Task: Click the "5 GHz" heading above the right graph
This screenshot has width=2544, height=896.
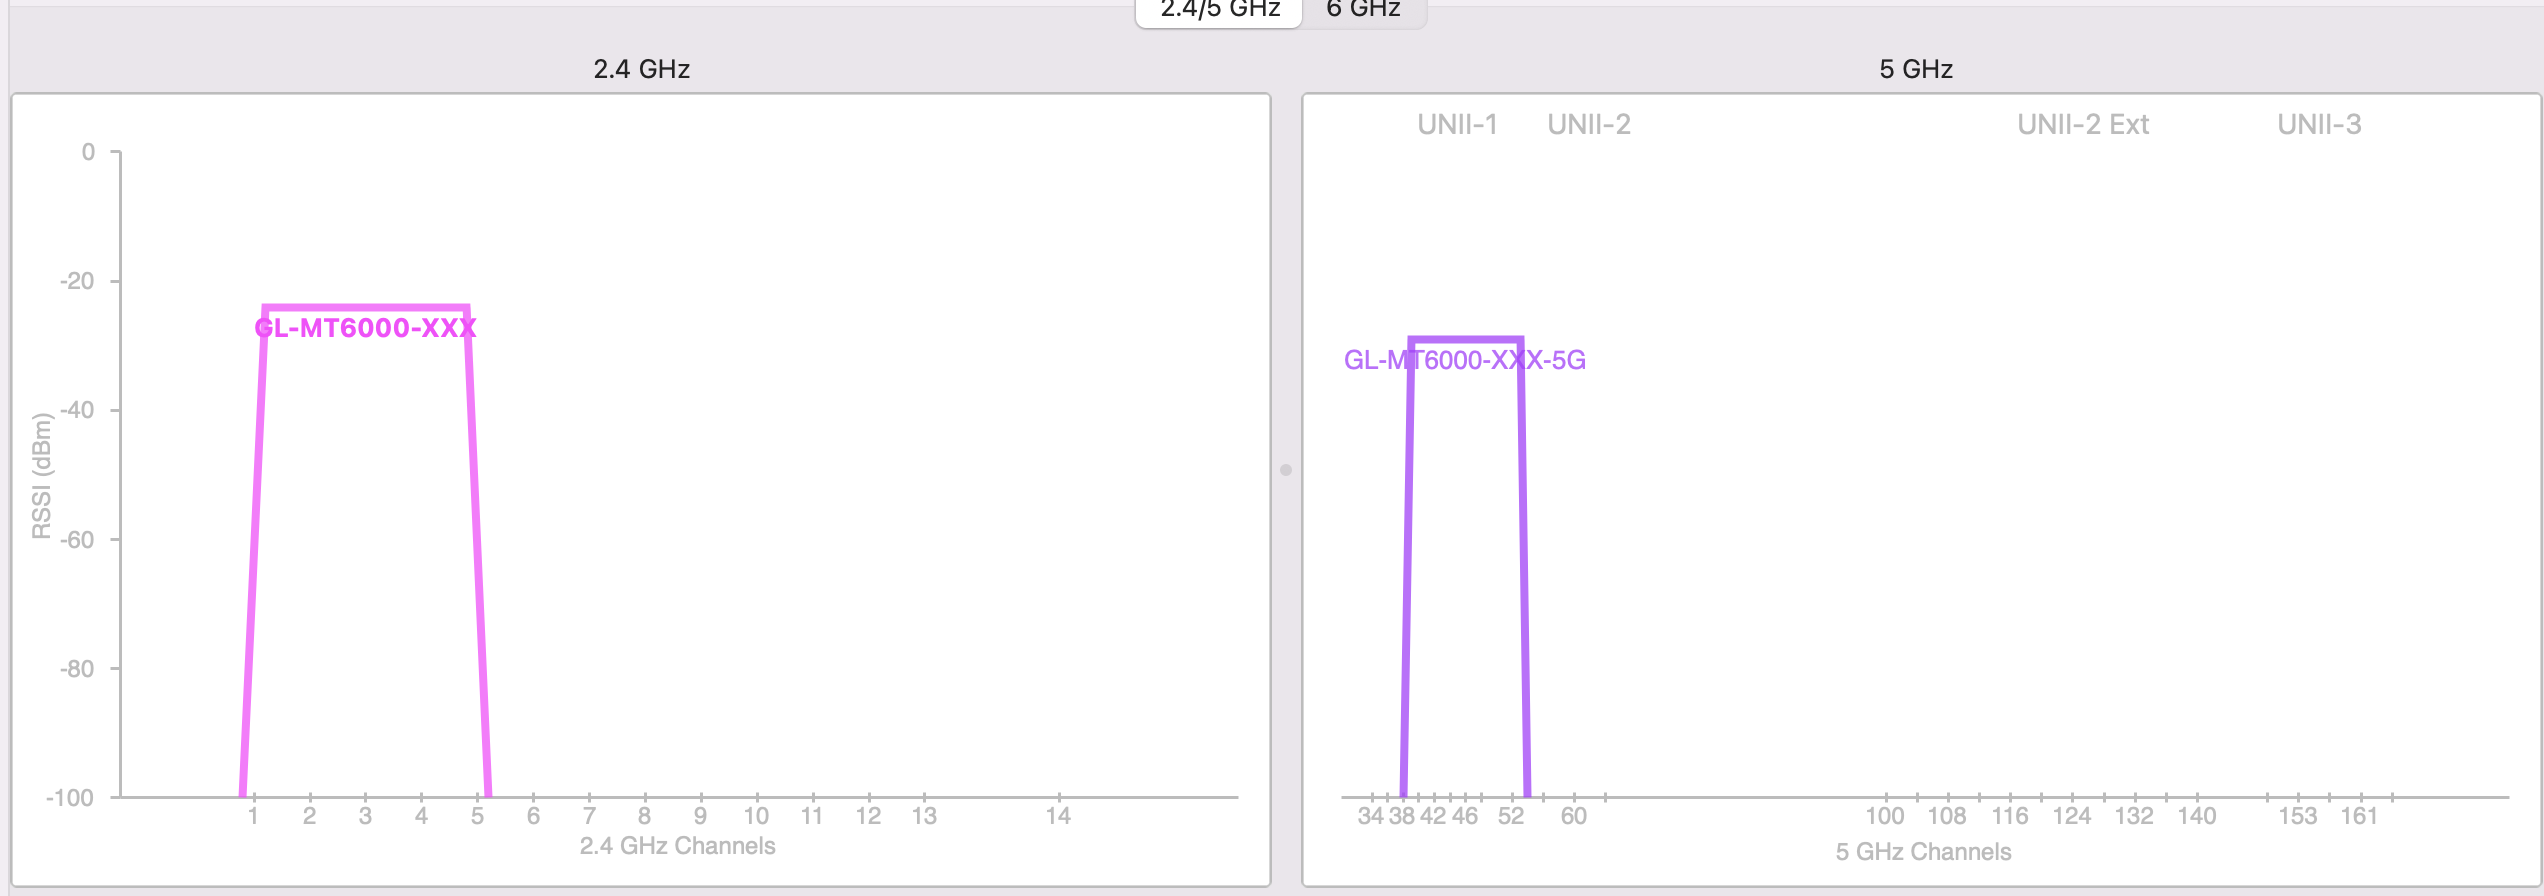Action: click(x=1915, y=69)
